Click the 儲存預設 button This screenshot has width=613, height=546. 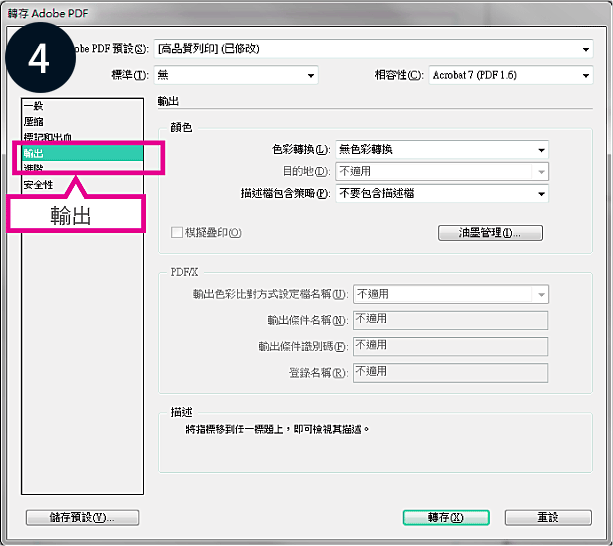[82, 517]
